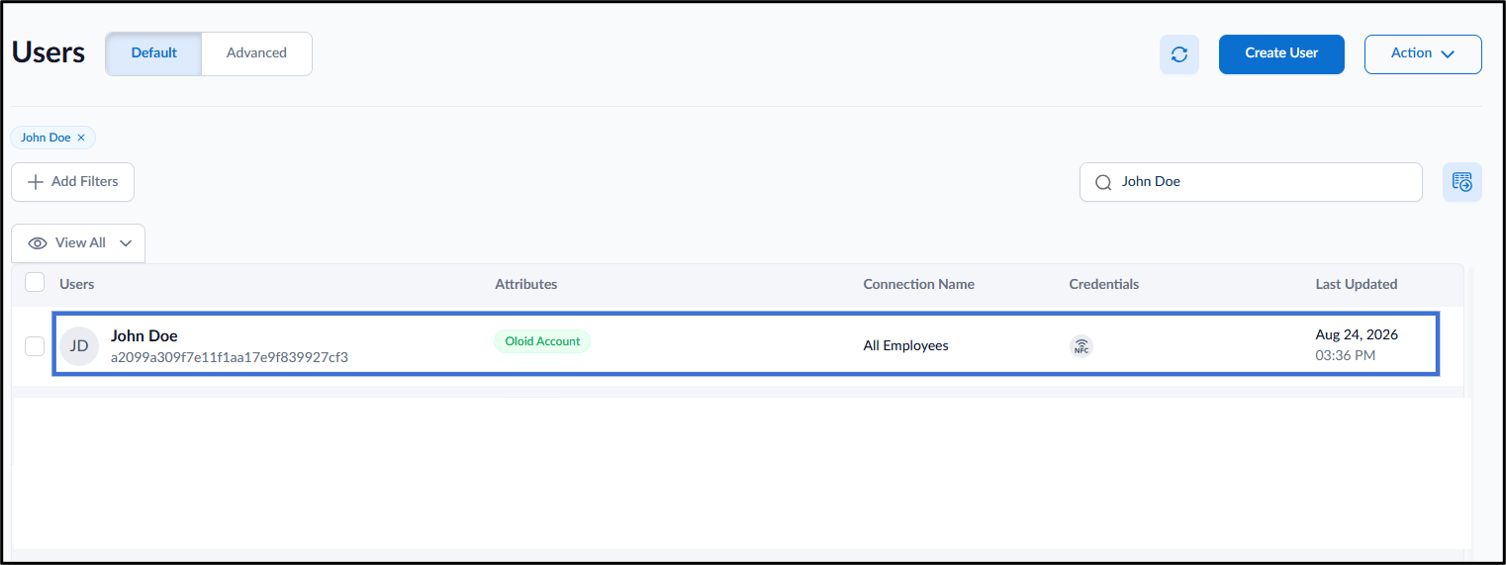The image size is (1506, 565).
Task: Click the refresh users icon
Action: click(1179, 54)
